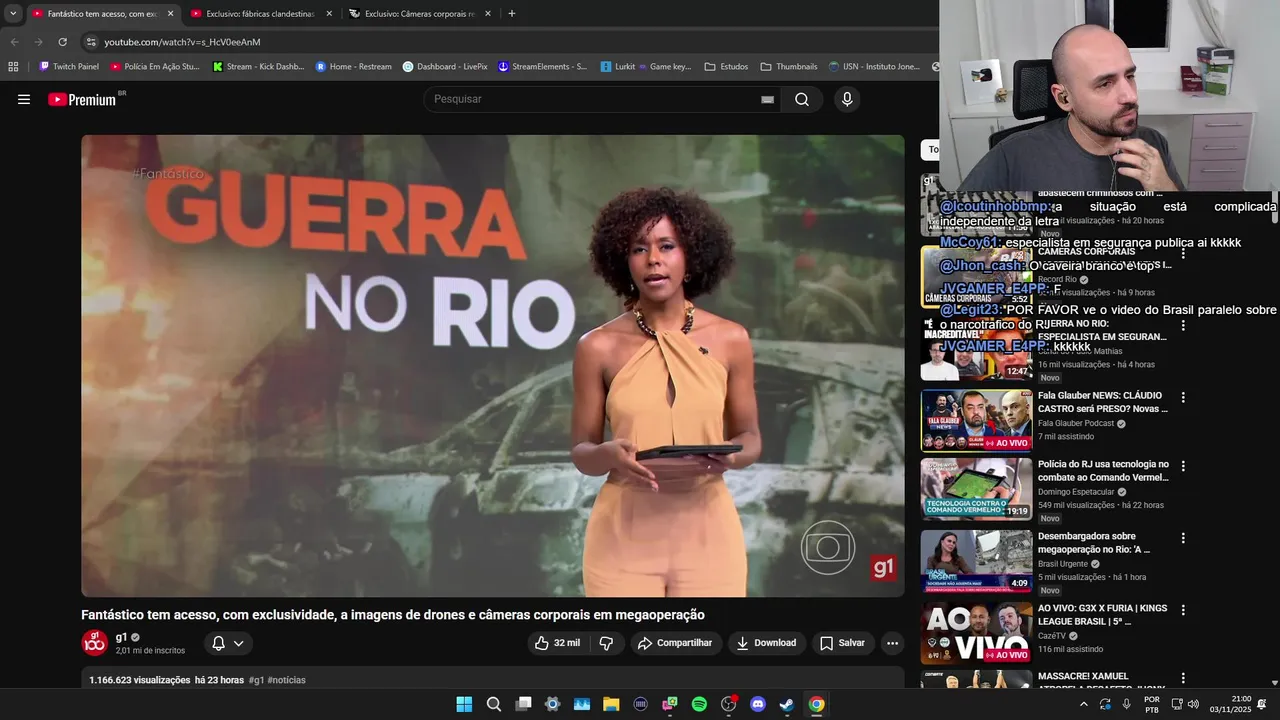Open File Explorer from taskbar
Viewport: 1280px width, 720px height.
pos(611,704)
